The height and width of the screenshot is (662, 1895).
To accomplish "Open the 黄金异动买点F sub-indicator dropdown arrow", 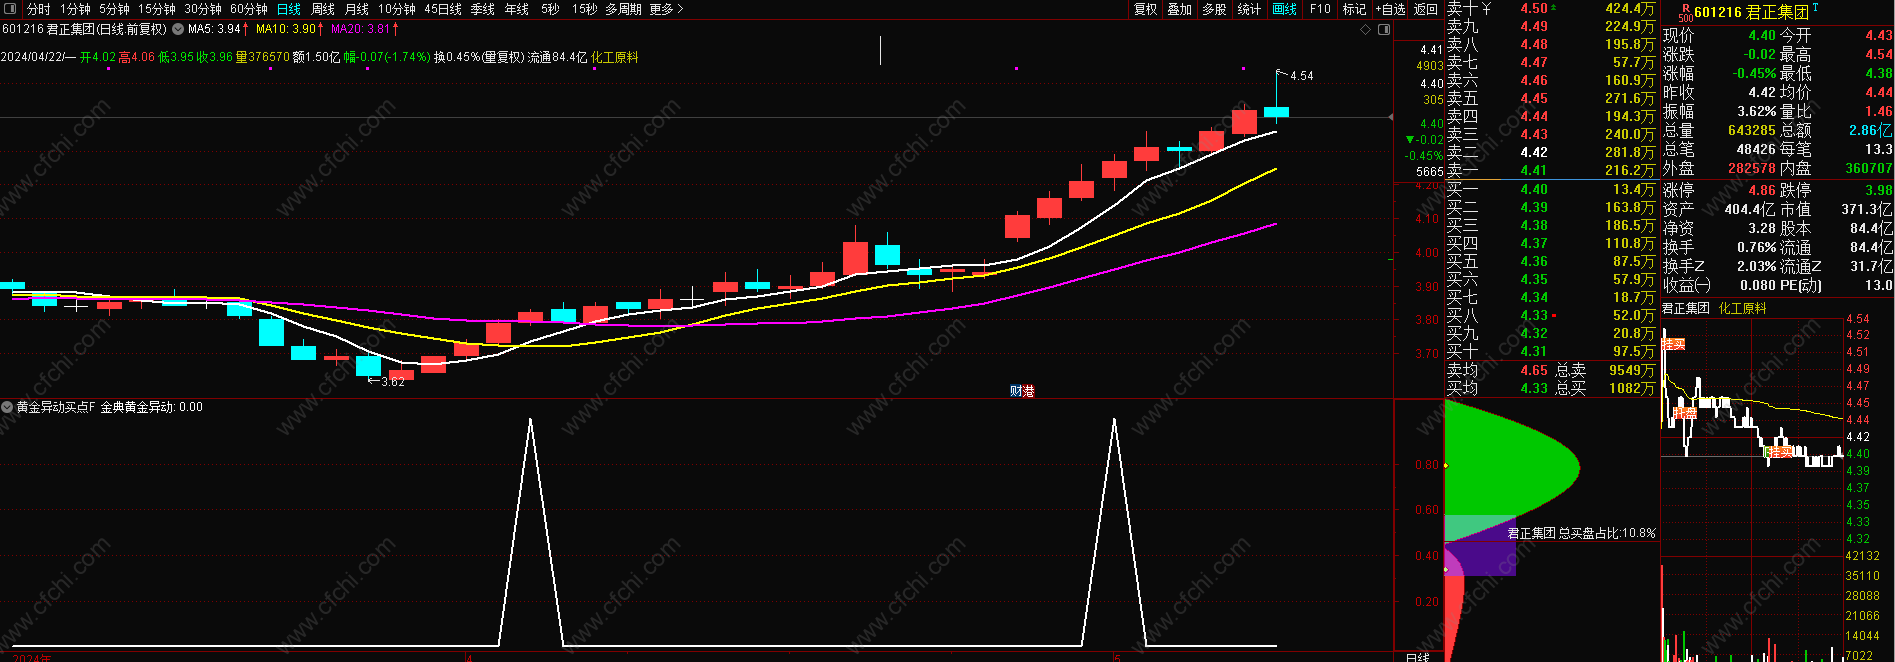I will point(8,407).
